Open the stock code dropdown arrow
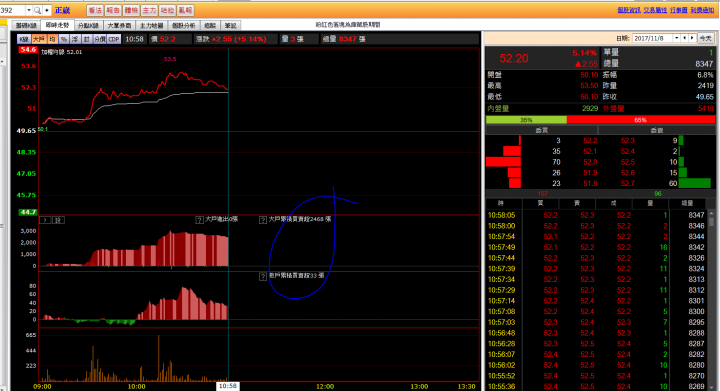This screenshot has width=720, height=391. (29, 10)
